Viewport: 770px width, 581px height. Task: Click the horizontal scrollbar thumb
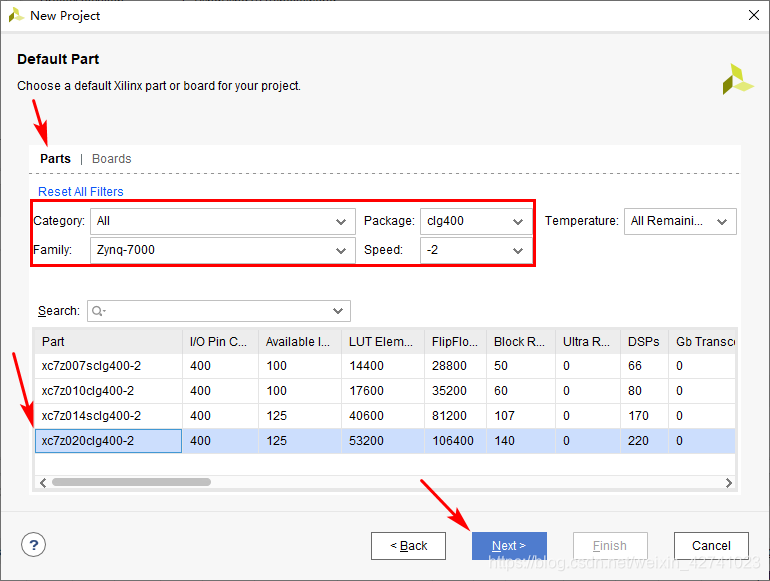click(x=132, y=482)
